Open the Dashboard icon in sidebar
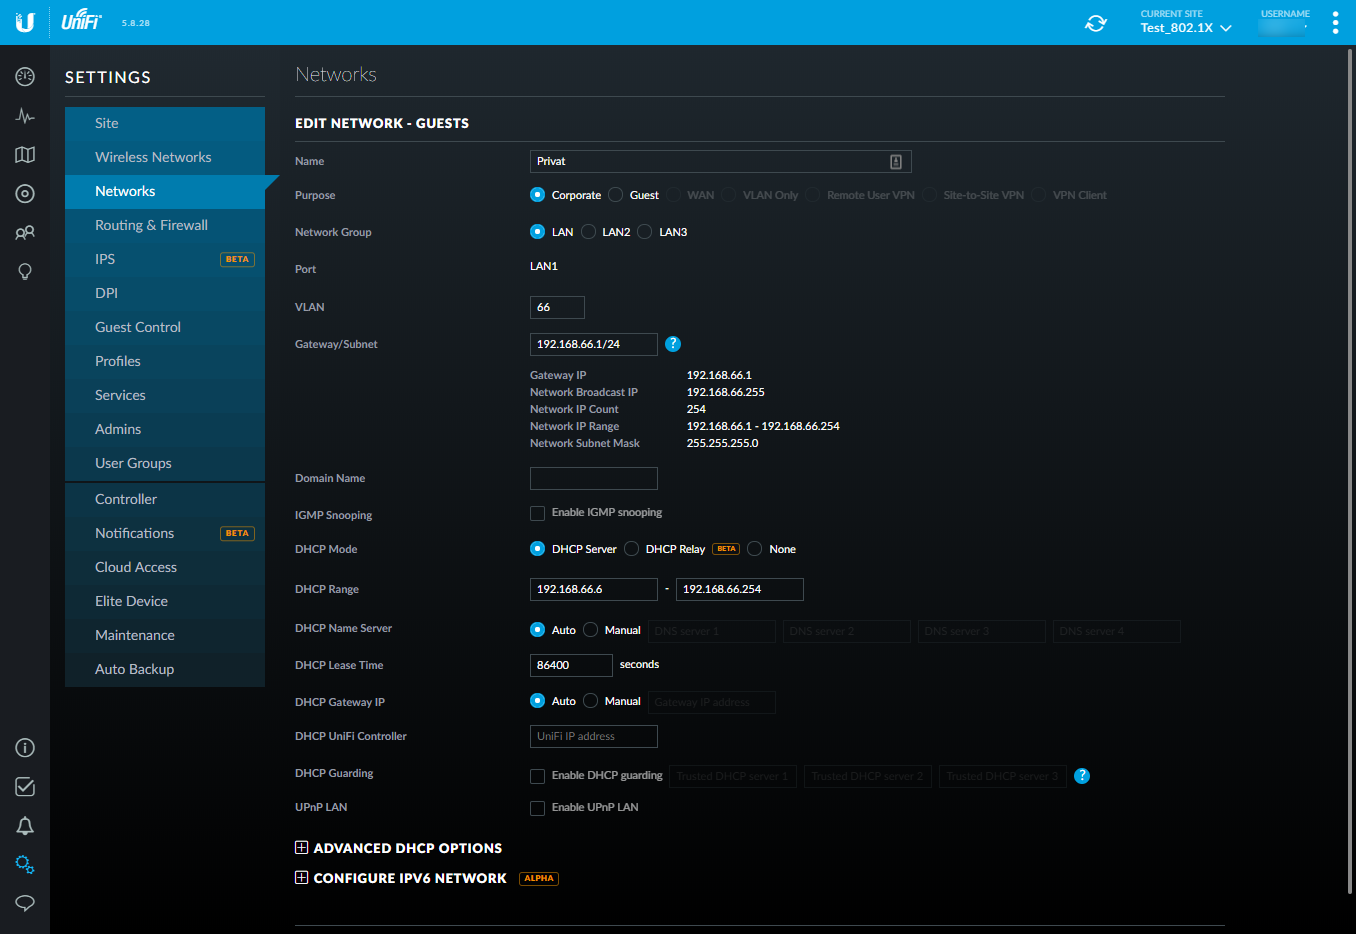Viewport: 1356px width, 934px height. tap(25, 77)
